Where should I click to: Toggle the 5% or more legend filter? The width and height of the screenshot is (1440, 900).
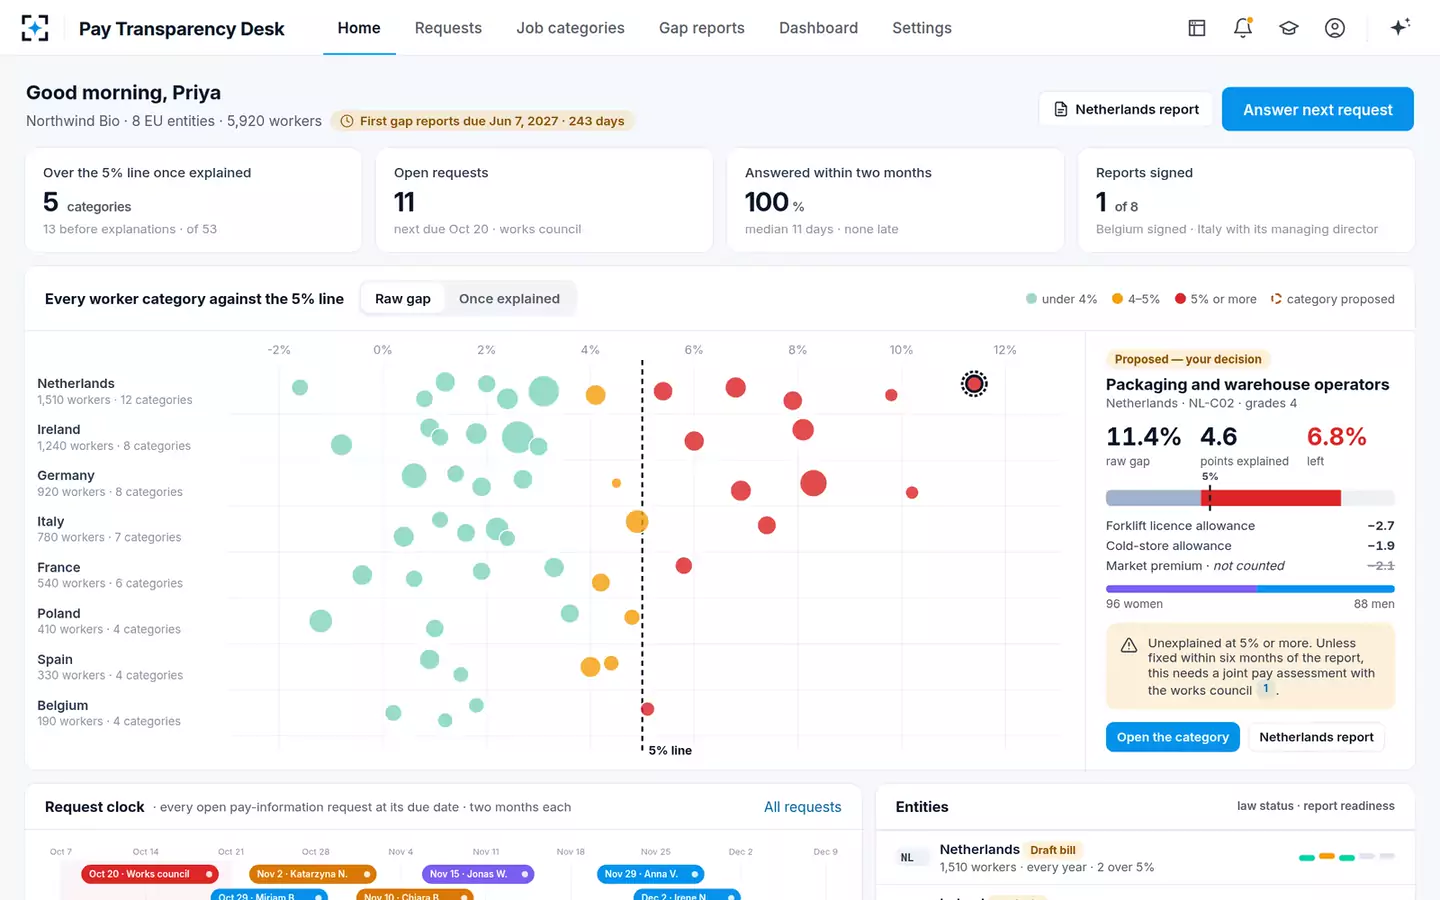point(1215,299)
